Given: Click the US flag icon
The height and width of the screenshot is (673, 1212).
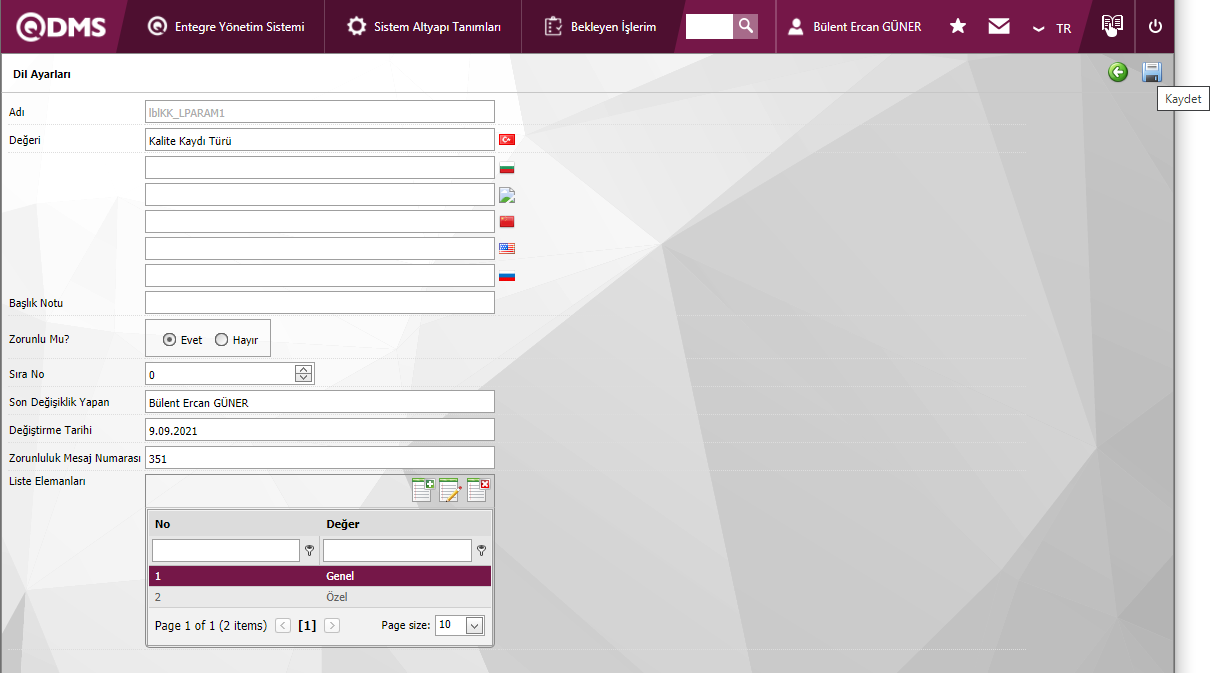Looking at the screenshot, I should pos(507,248).
